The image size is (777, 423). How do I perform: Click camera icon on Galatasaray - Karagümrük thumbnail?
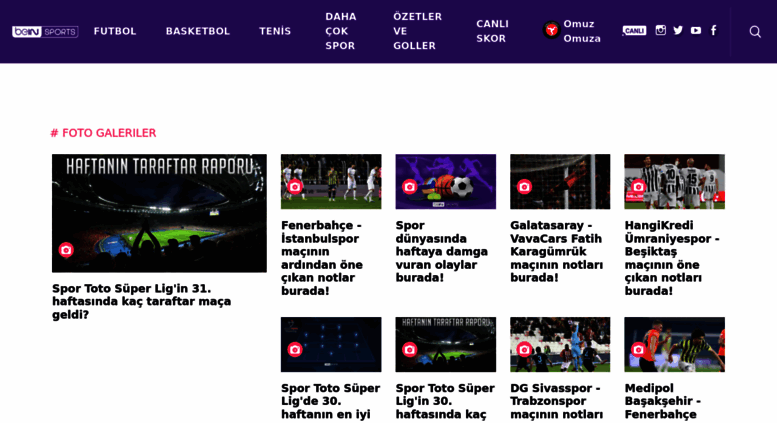point(524,187)
